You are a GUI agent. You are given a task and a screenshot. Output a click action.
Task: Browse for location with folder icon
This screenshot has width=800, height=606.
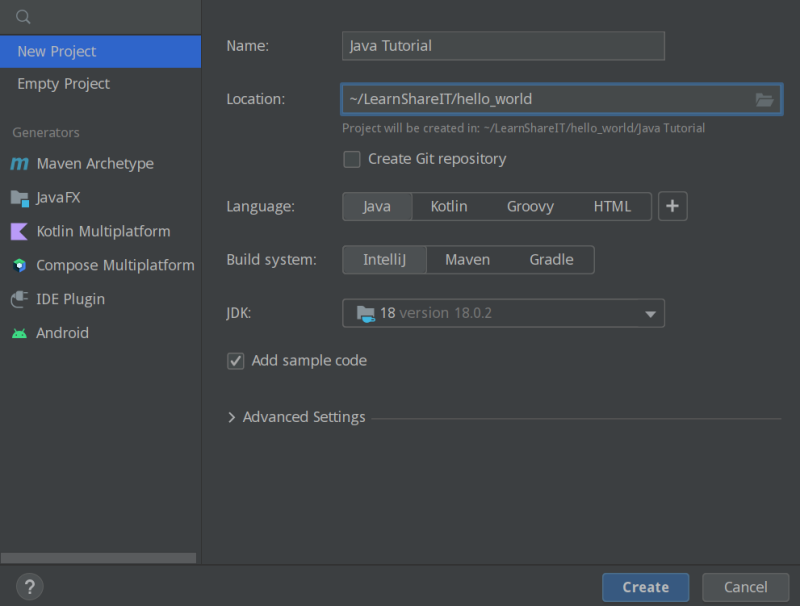pyautogui.click(x=764, y=99)
